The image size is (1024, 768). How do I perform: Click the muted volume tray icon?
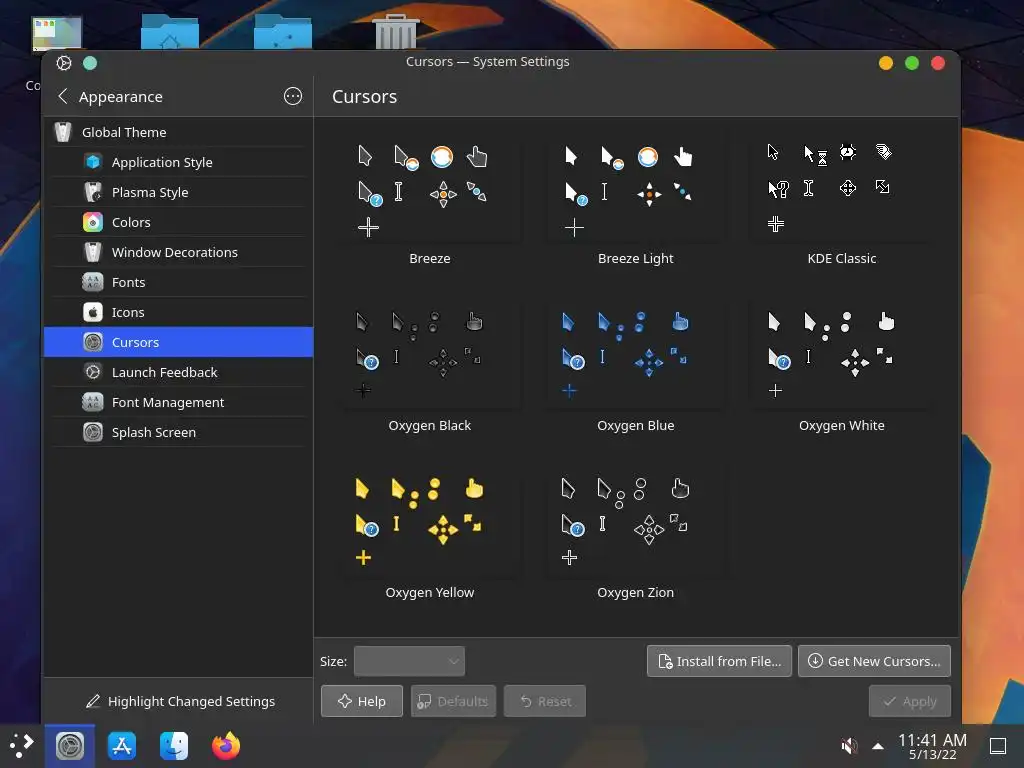849,746
